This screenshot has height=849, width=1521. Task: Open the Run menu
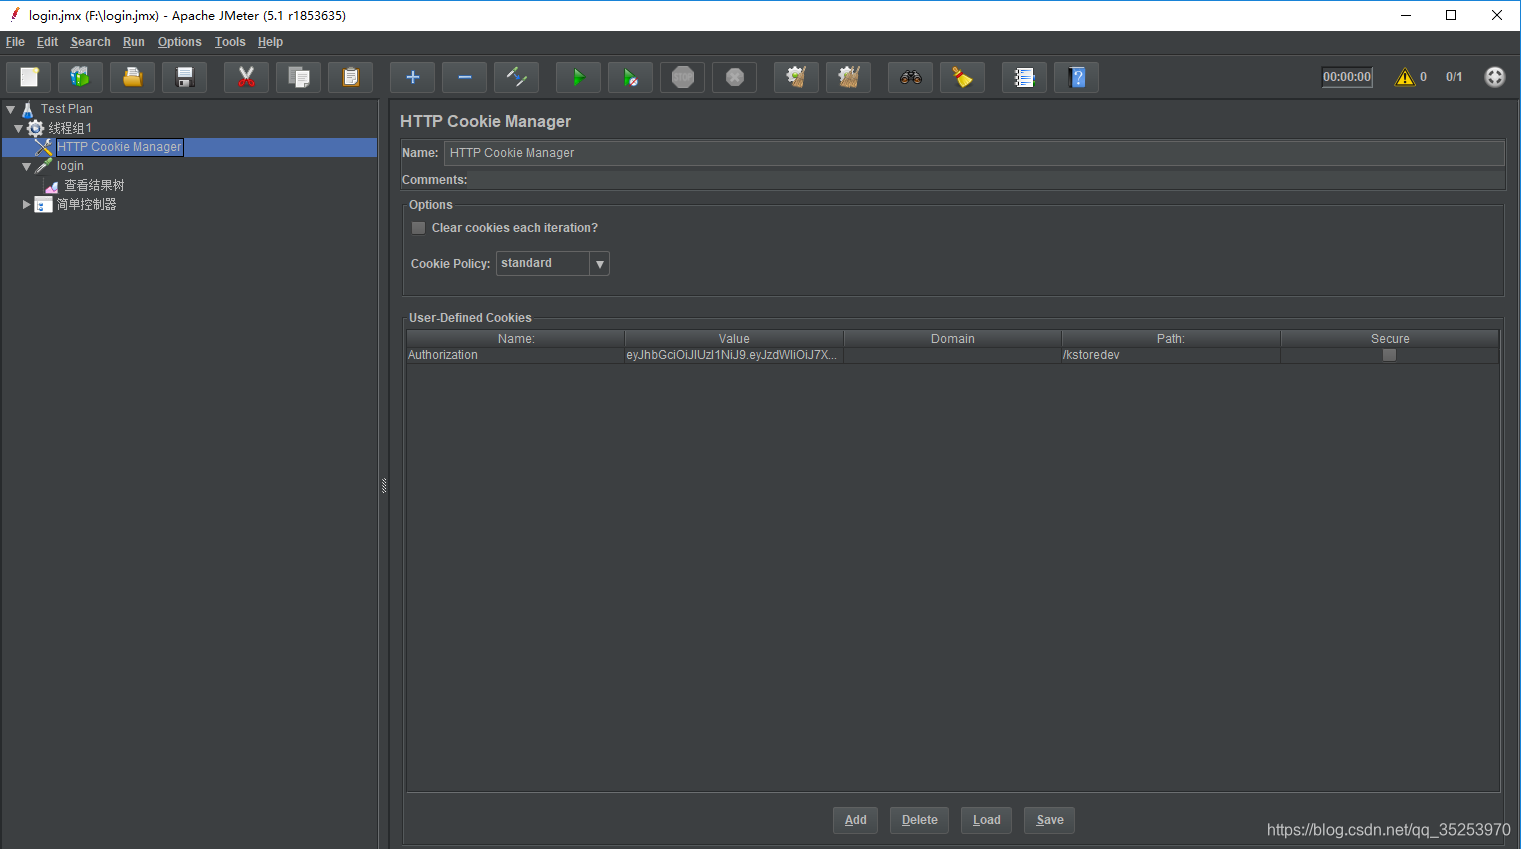click(x=134, y=42)
